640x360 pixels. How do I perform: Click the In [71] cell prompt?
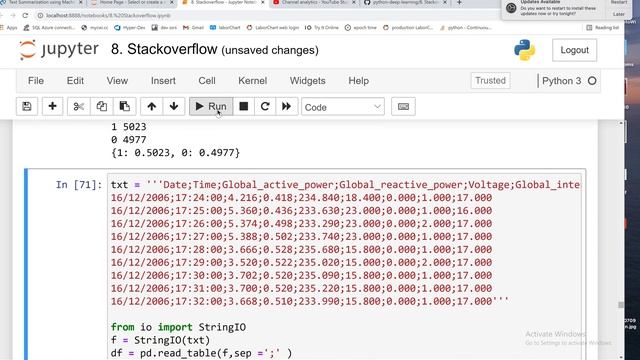pyautogui.click(x=79, y=185)
